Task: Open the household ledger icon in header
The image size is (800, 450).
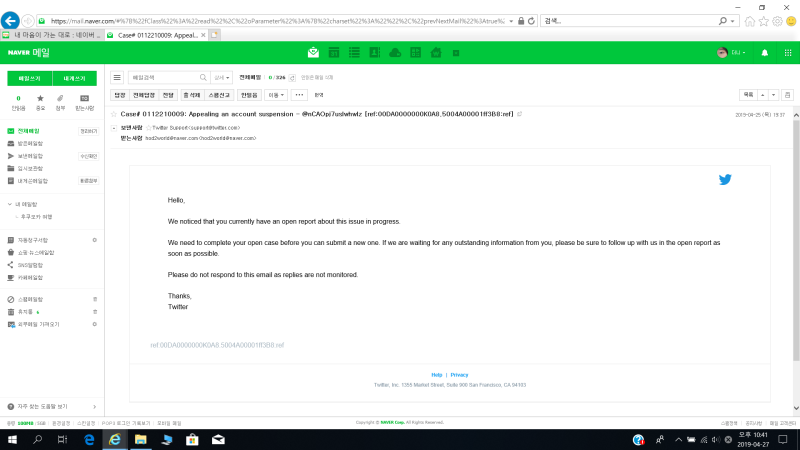Action: [x=436, y=53]
